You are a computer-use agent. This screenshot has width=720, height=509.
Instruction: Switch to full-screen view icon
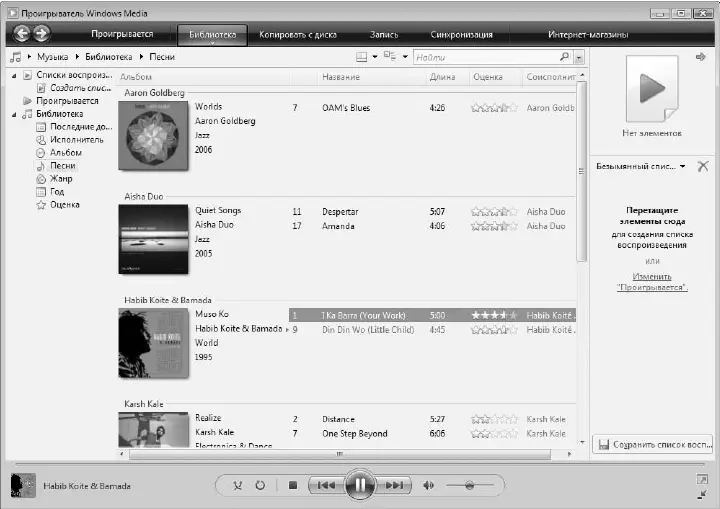[702, 479]
